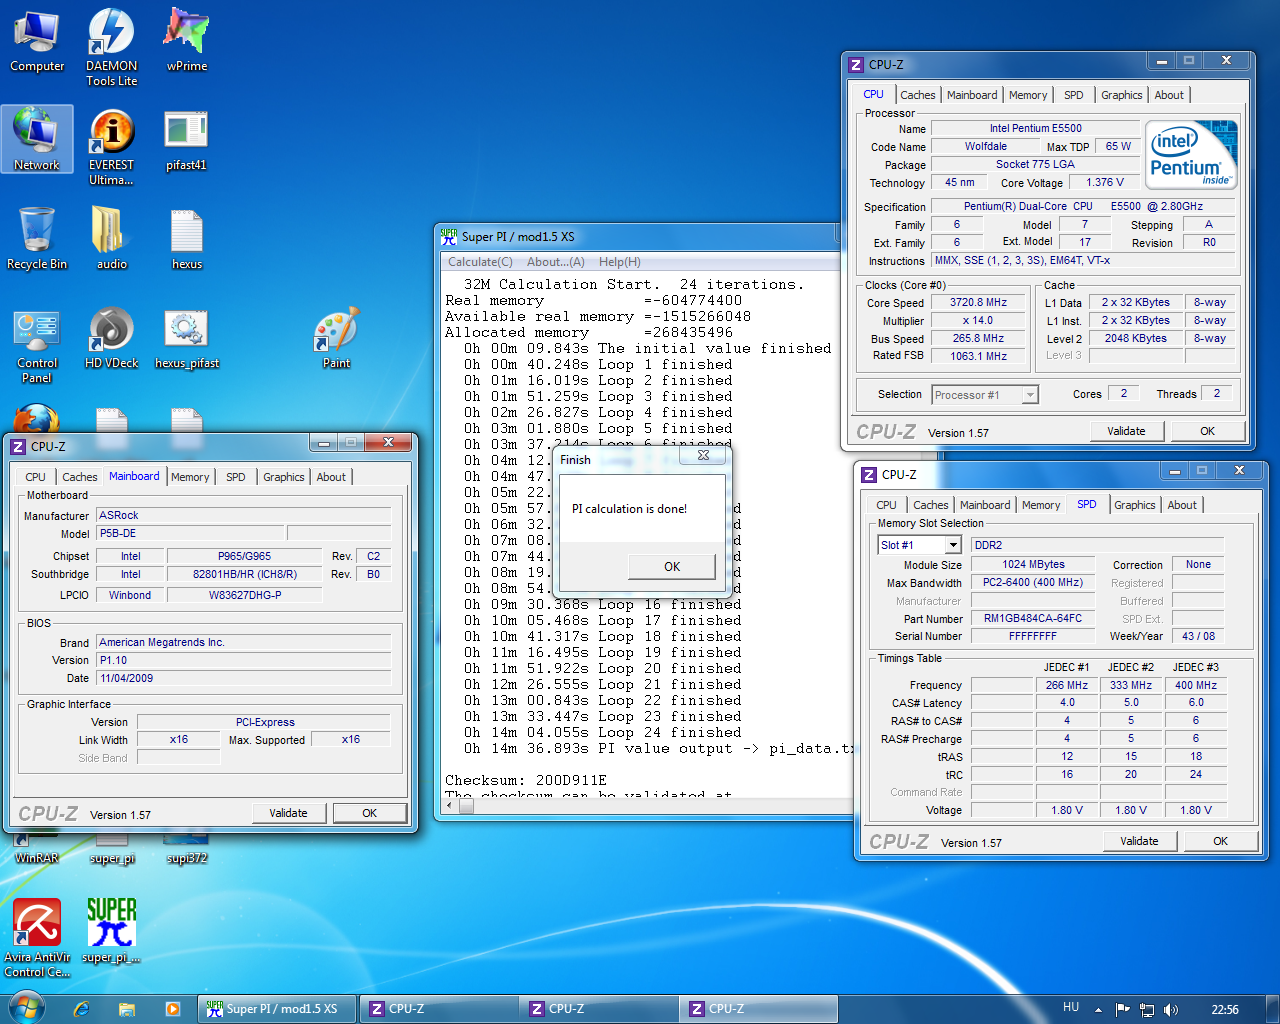Image resolution: width=1280 pixels, height=1024 pixels.
Task: Click the Super PI taskbar button
Action: (277, 1009)
